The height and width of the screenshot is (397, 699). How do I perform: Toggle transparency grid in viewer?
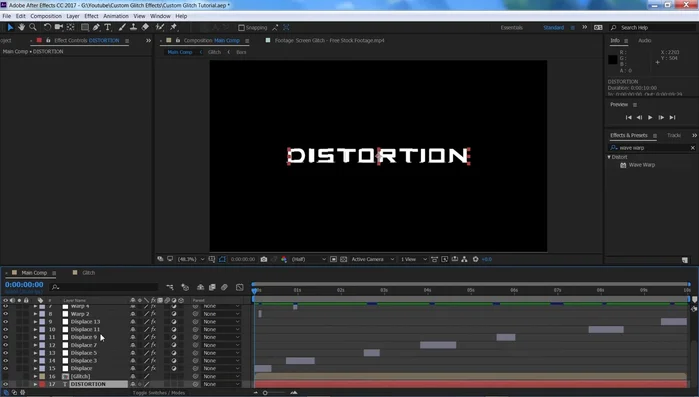click(344, 259)
